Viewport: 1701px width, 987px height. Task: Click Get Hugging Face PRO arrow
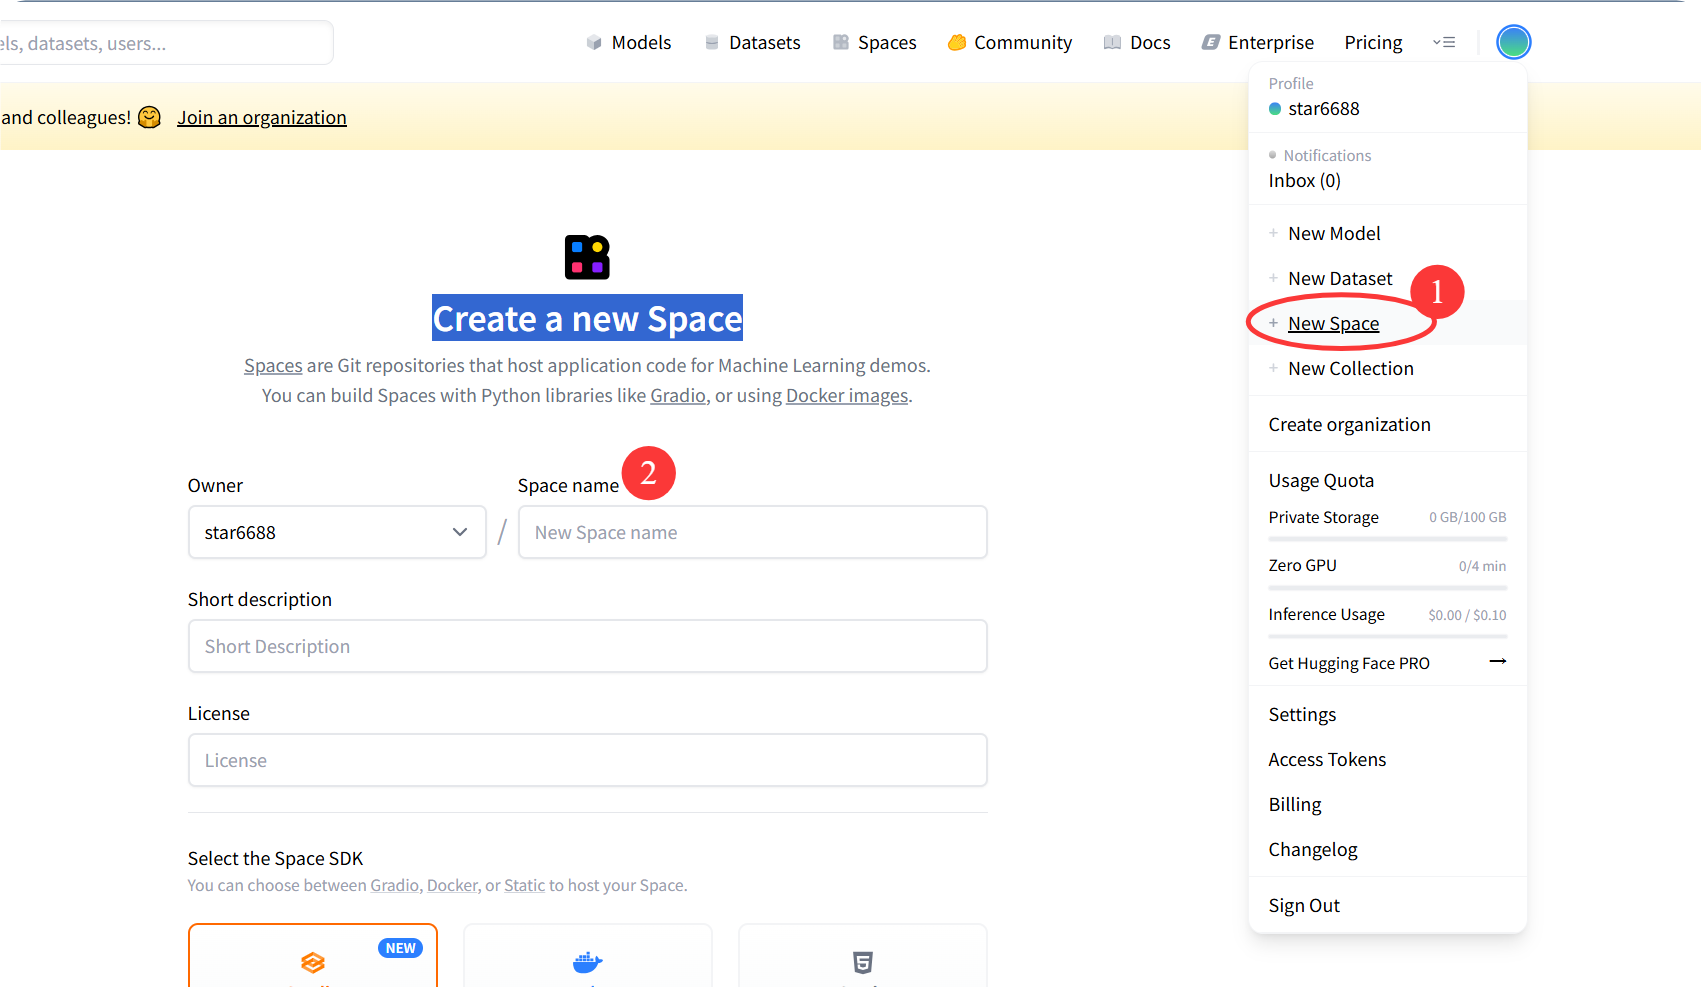coord(1497,662)
